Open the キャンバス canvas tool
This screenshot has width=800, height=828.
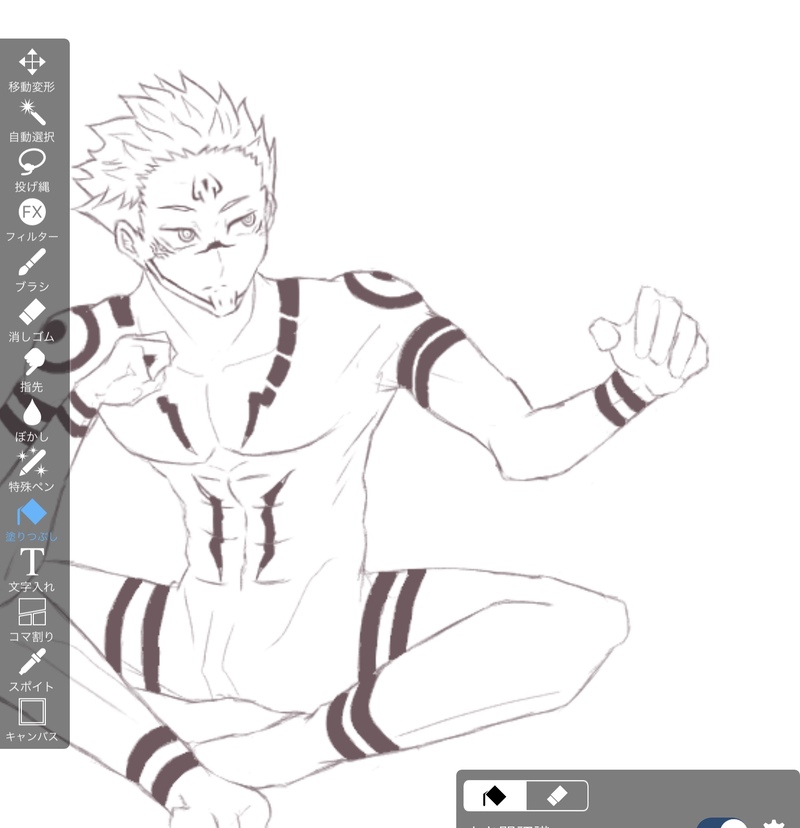(x=32, y=720)
